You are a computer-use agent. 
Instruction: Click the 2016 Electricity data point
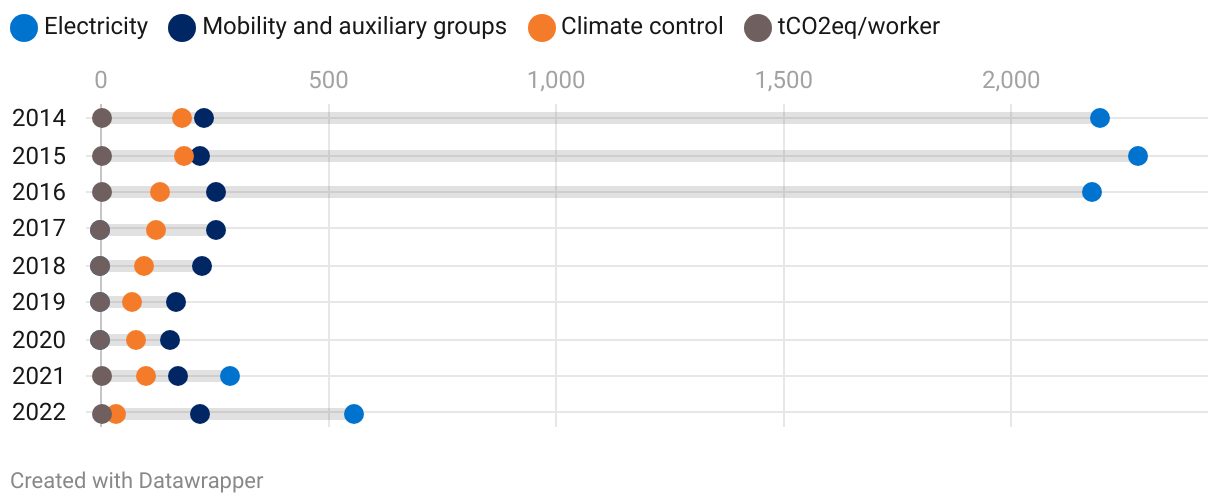click(1092, 192)
